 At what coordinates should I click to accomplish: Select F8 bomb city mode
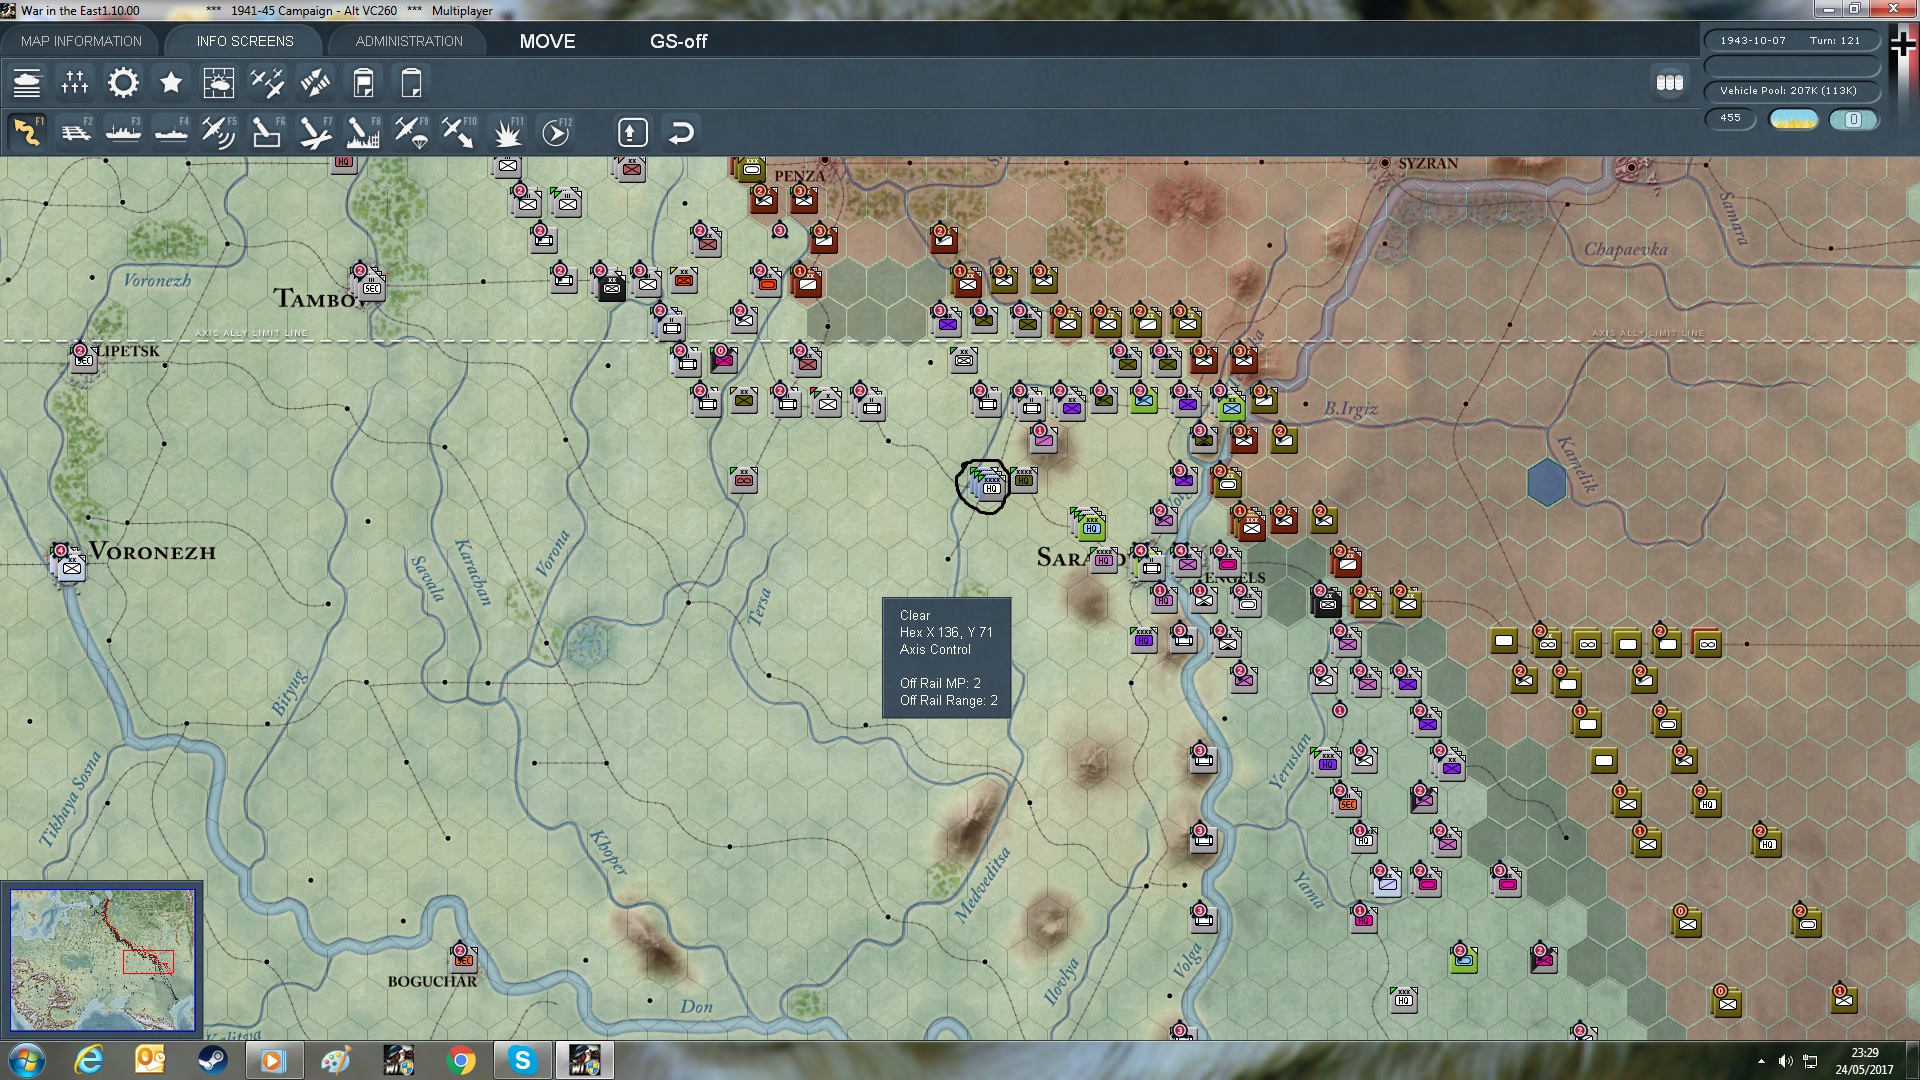tap(363, 132)
